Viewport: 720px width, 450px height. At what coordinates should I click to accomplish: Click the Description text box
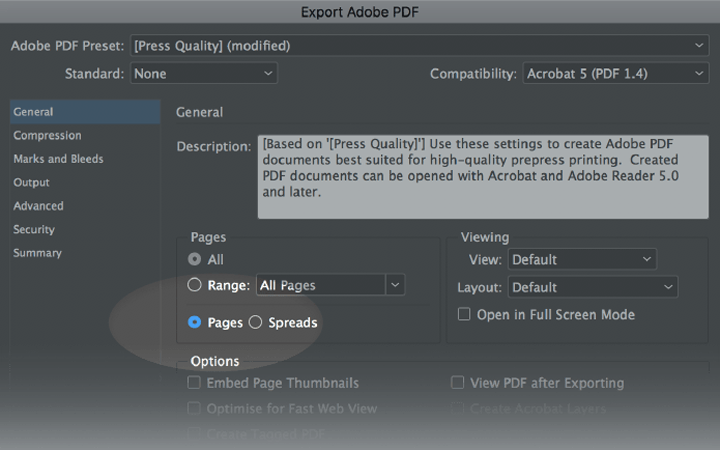click(x=483, y=176)
